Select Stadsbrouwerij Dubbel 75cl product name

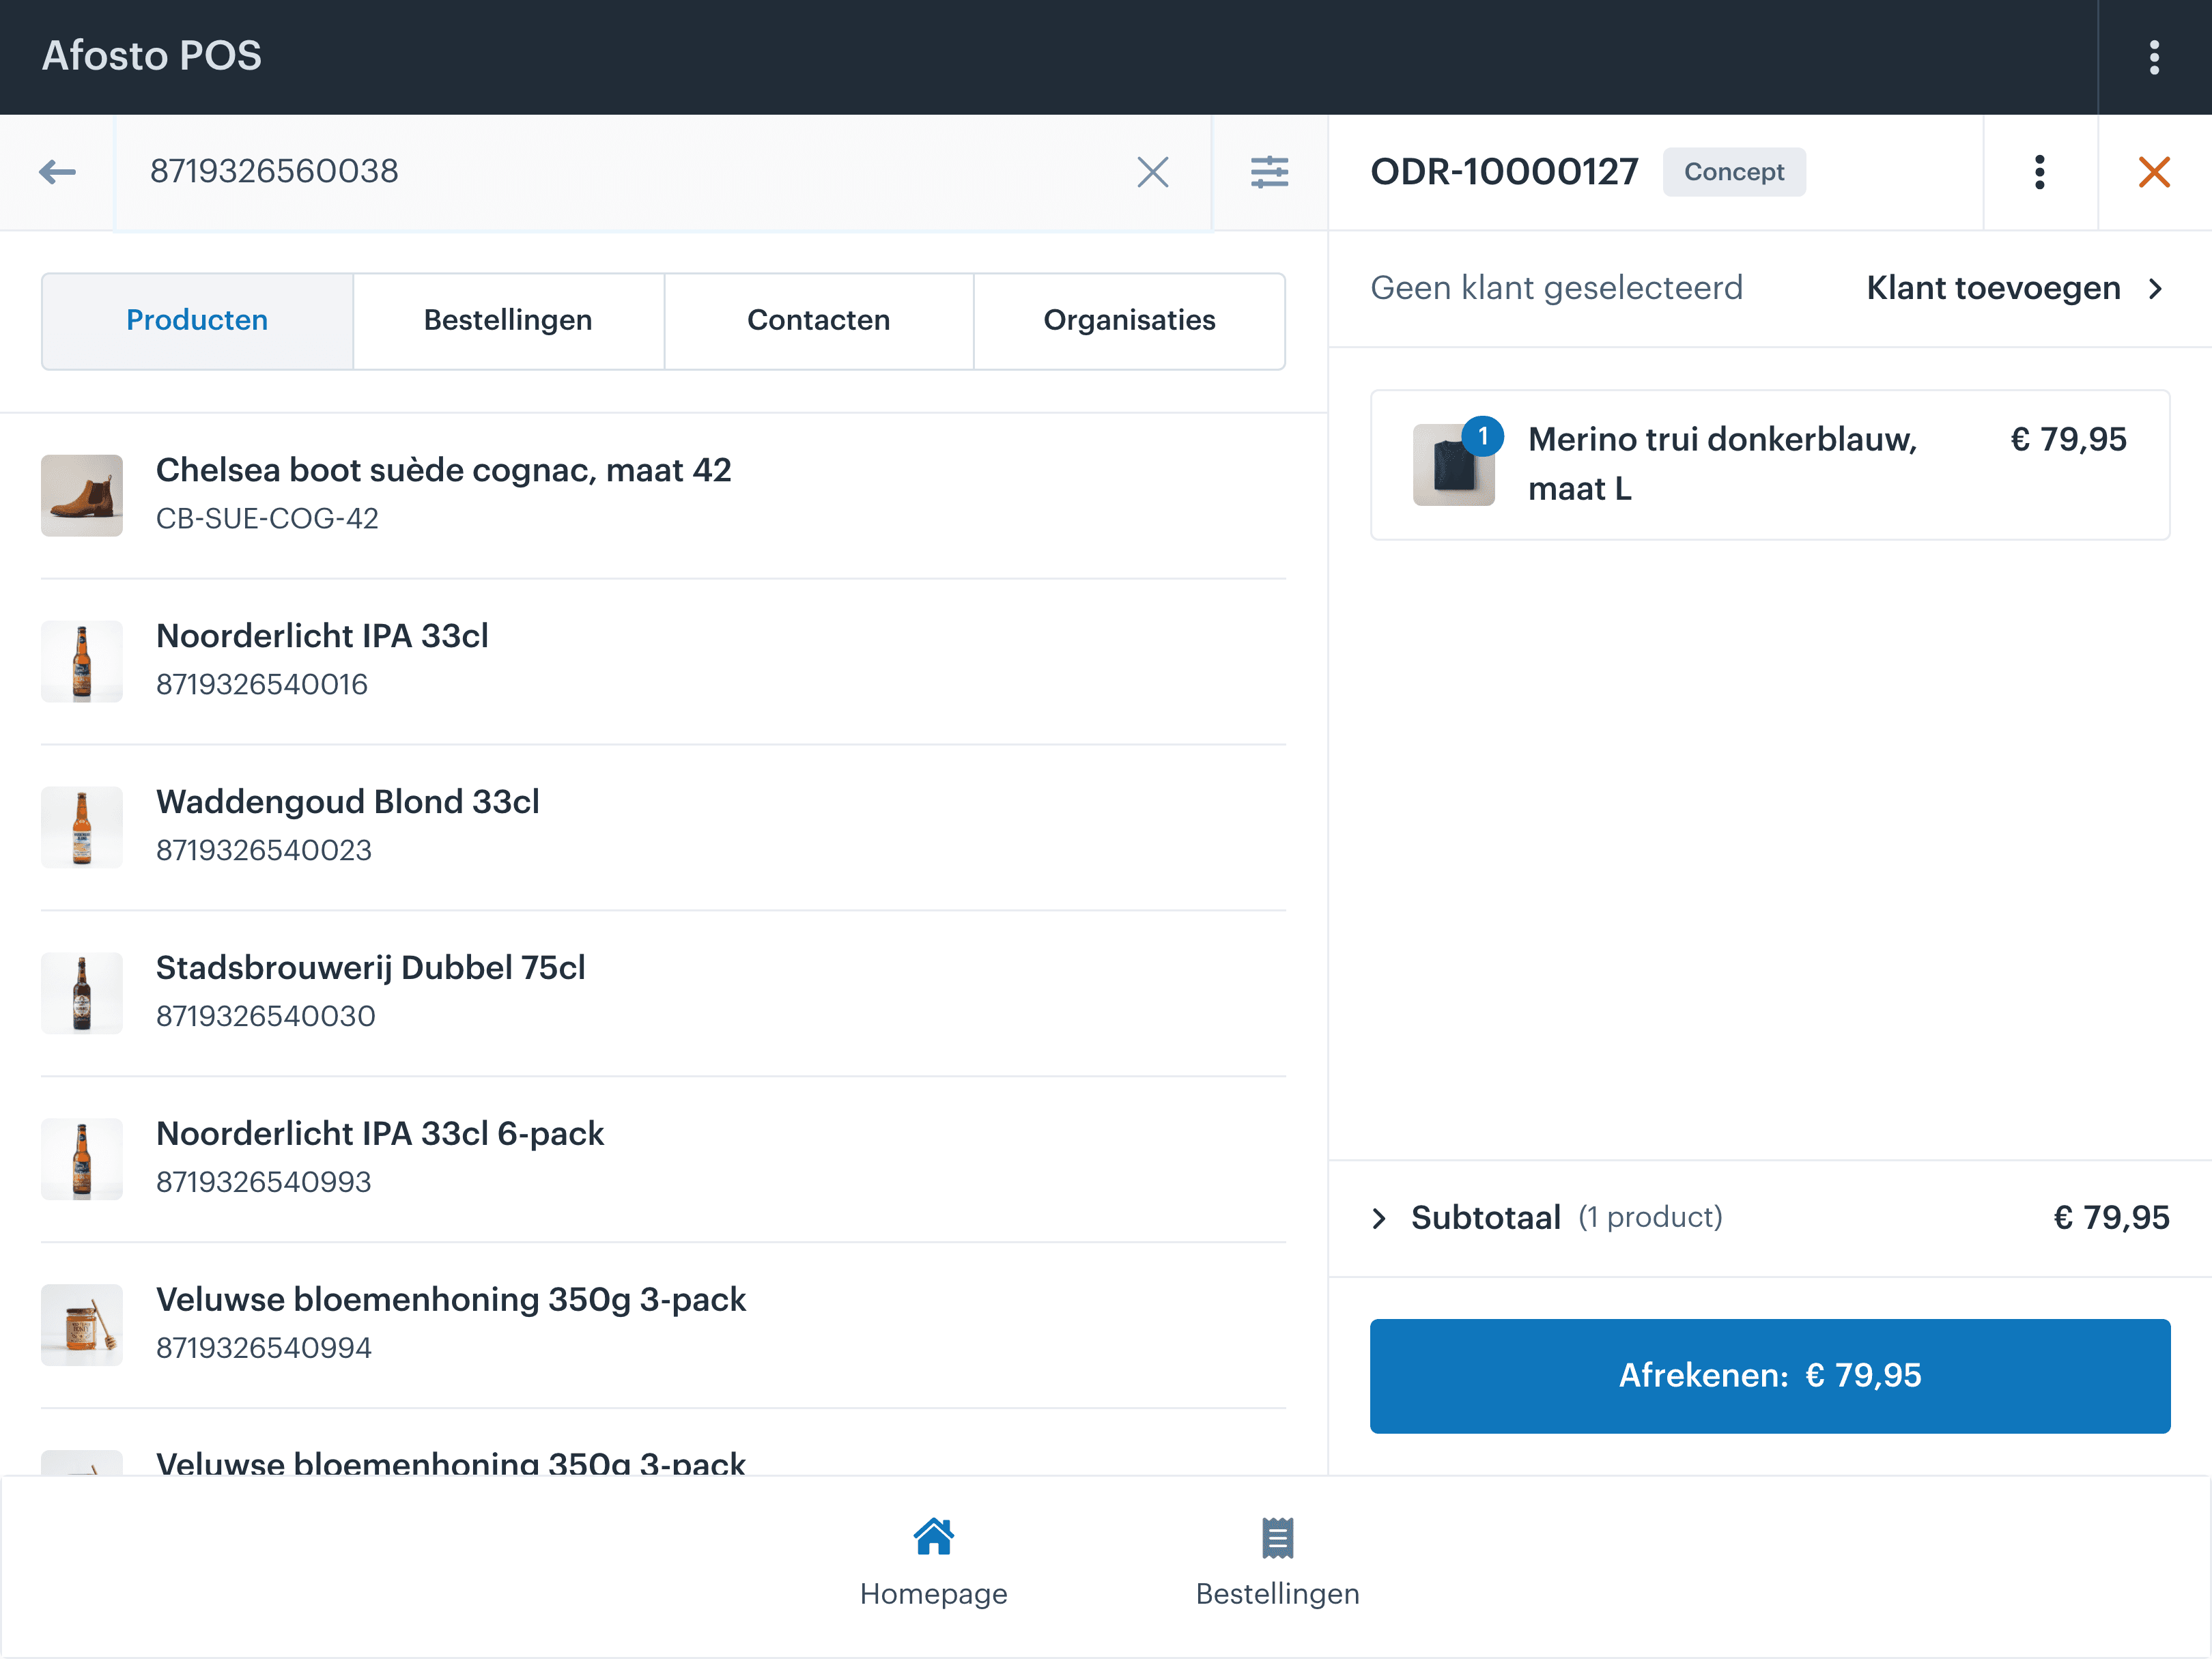pyautogui.click(x=371, y=968)
